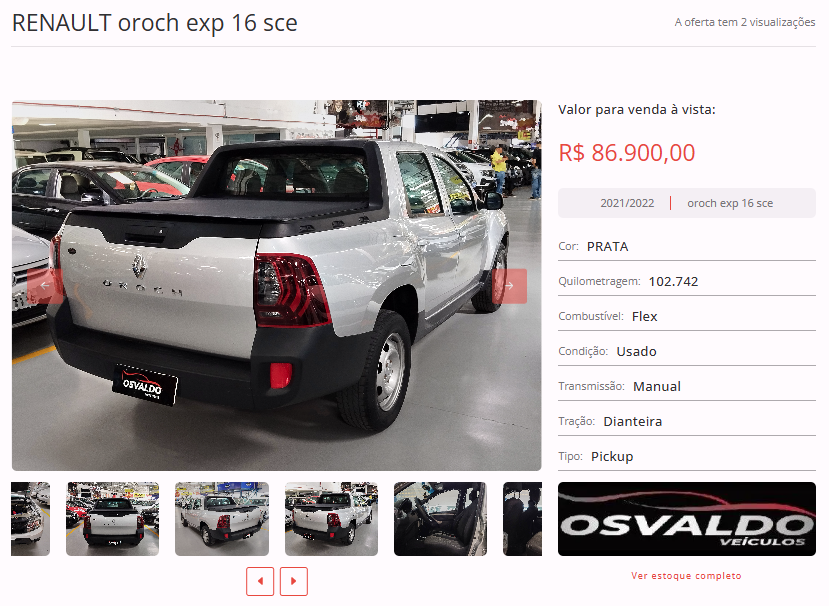This screenshot has height=606, width=829.
Task: Advance to next photo with right arrow overlay
Action: 509,286
